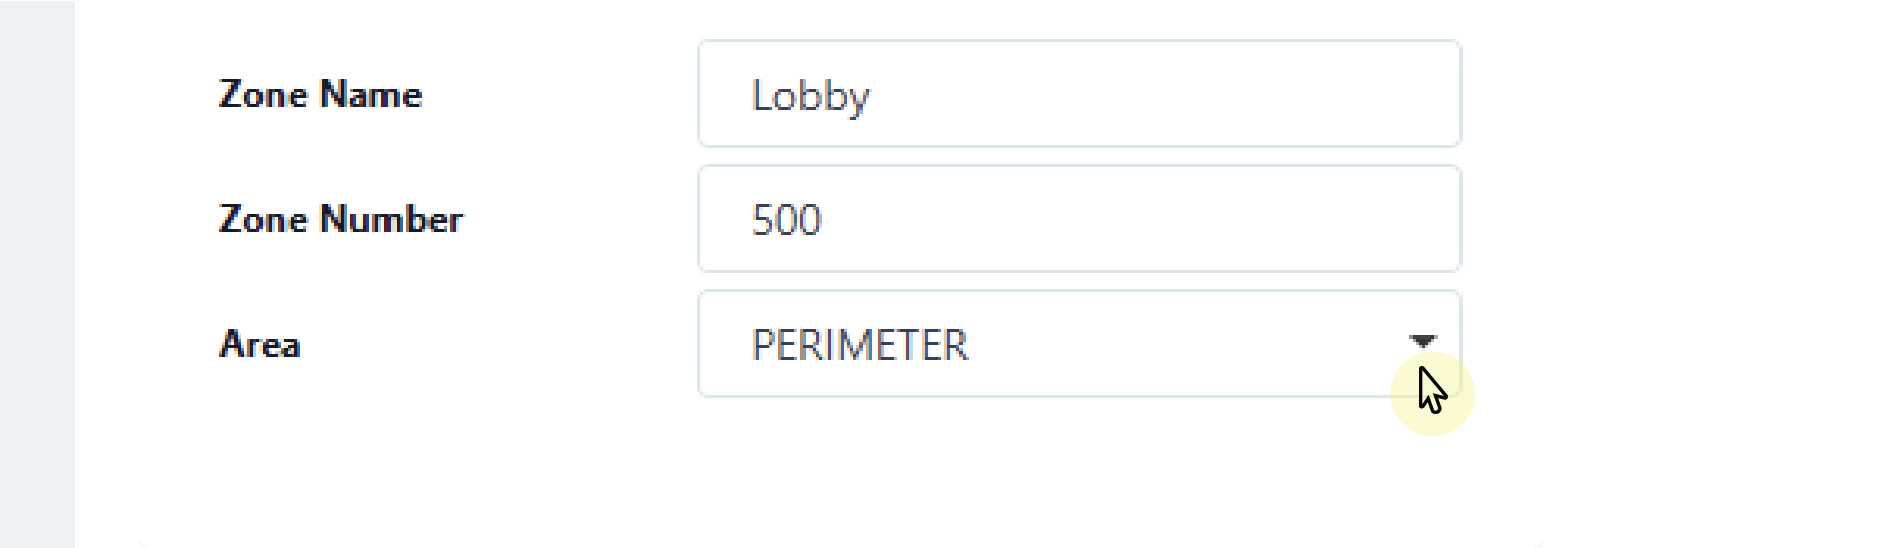Click the Zone Name input field
The image size is (1891, 548).
point(1078,94)
